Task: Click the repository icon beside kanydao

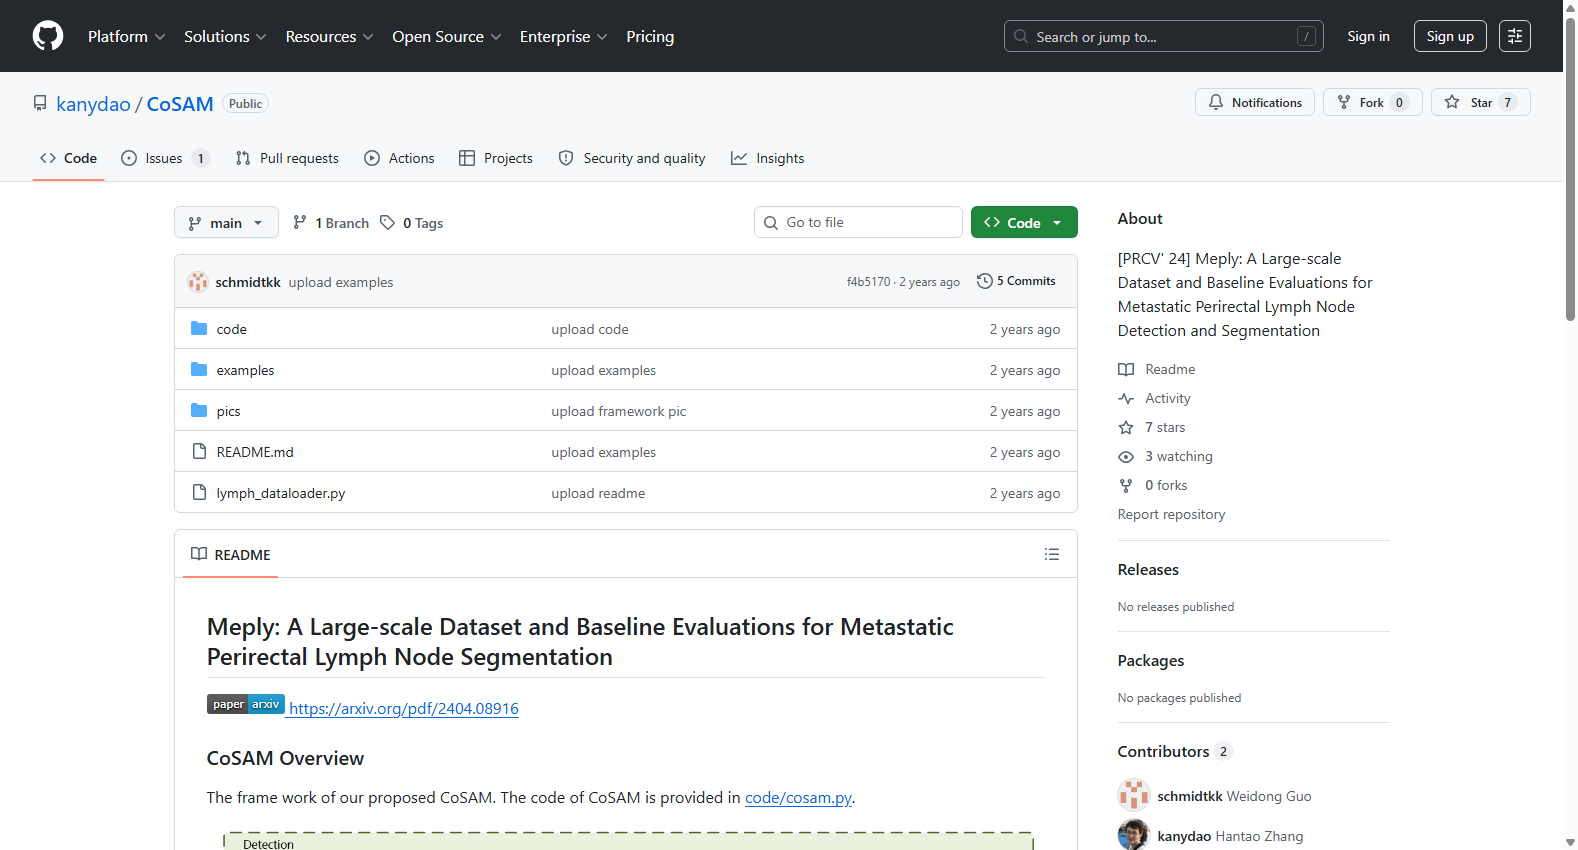Action: [40, 103]
